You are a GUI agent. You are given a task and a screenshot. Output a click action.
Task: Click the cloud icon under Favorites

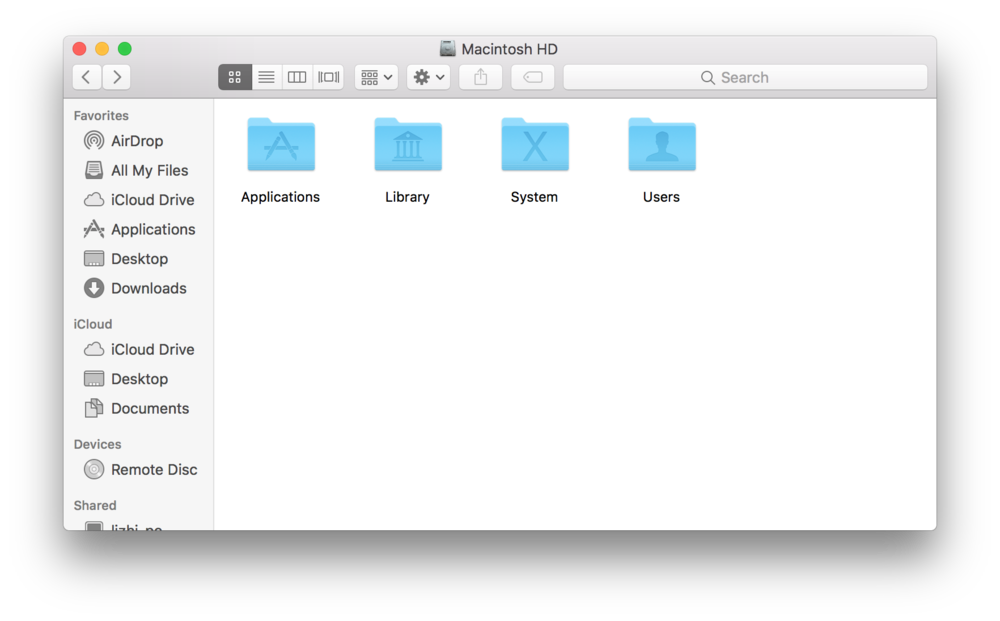pyautogui.click(x=94, y=200)
